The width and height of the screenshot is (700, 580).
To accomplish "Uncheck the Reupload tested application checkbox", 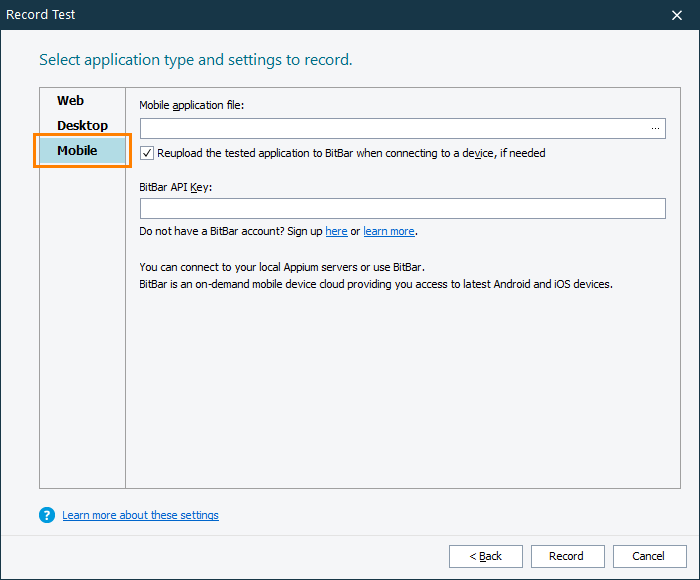I will [147, 153].
